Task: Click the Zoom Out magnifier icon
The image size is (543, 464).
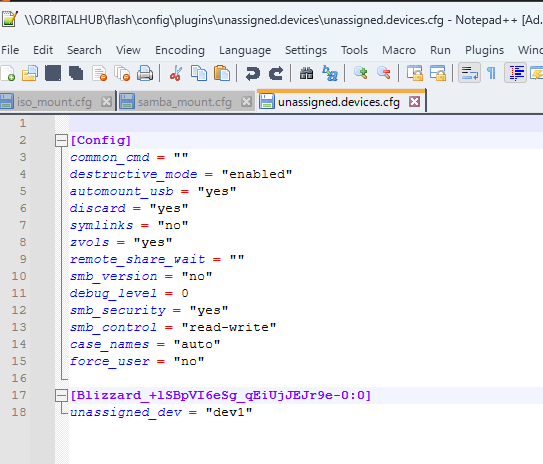Action: 384,73
